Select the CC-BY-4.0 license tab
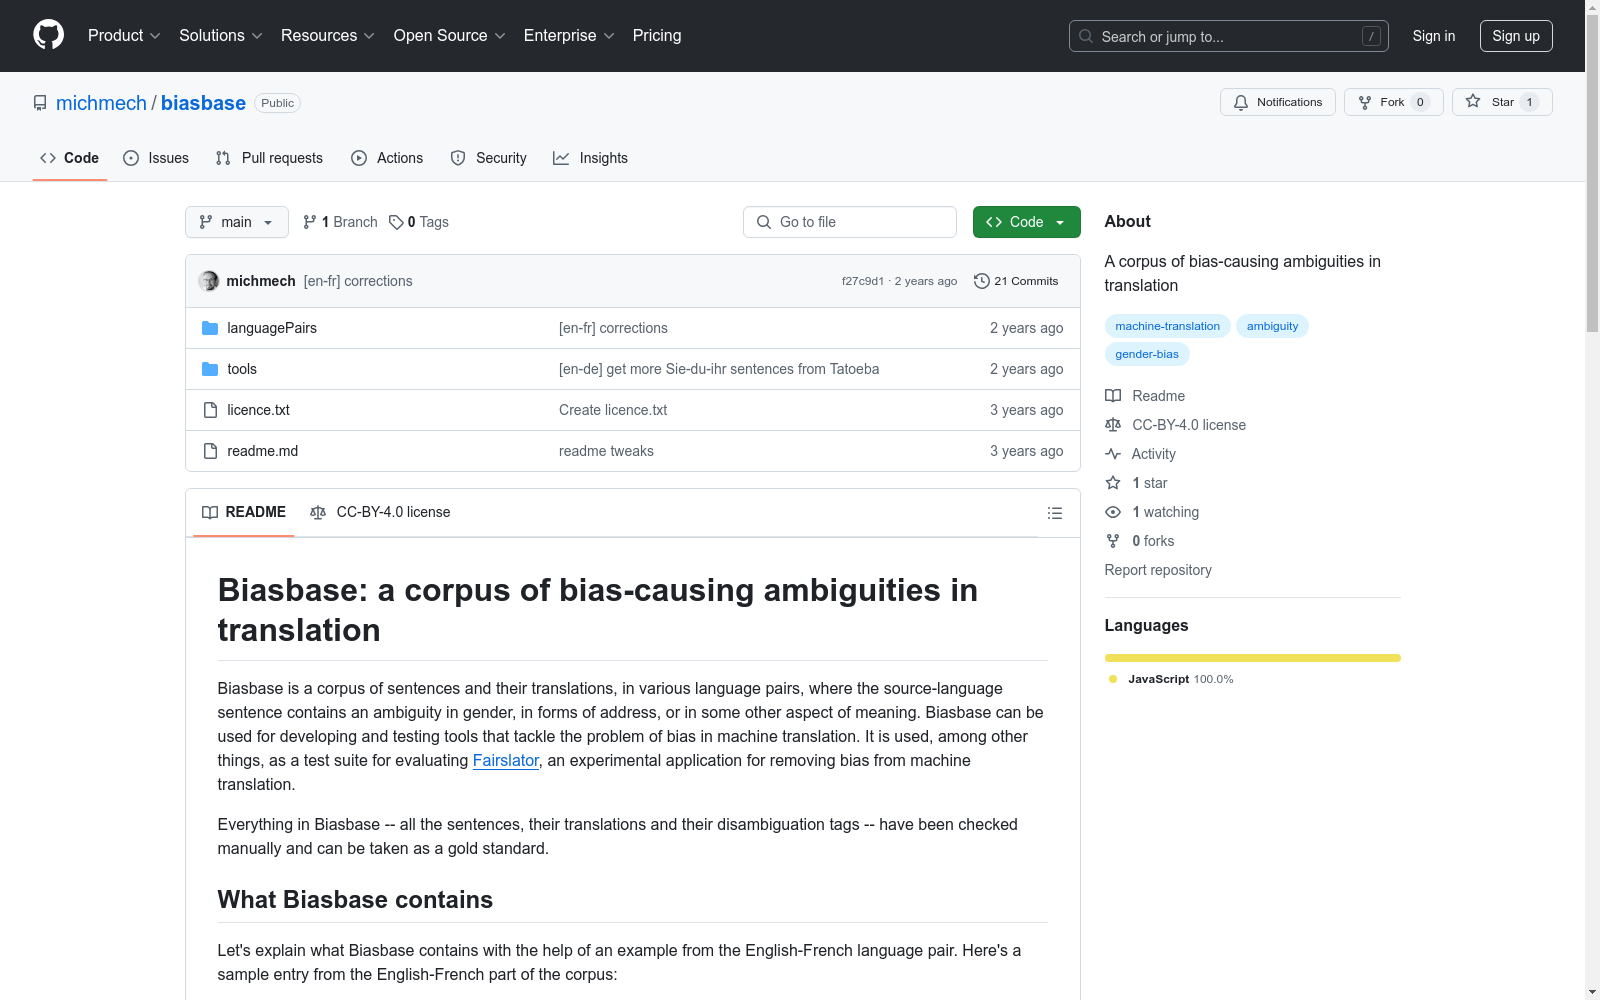 click(x=380, y=512)
